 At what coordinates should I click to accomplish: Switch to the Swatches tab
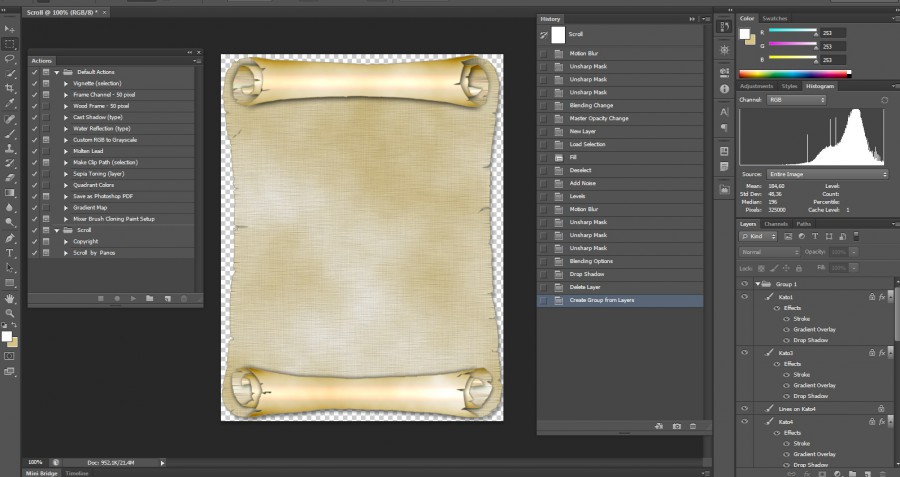775,19
